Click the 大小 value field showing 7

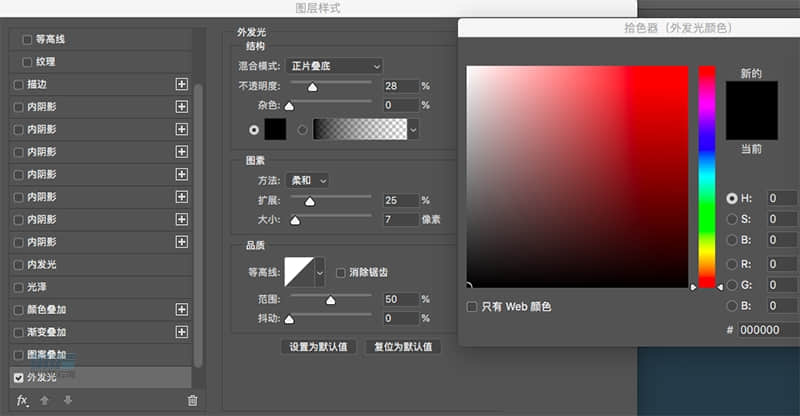coord(401,219)
